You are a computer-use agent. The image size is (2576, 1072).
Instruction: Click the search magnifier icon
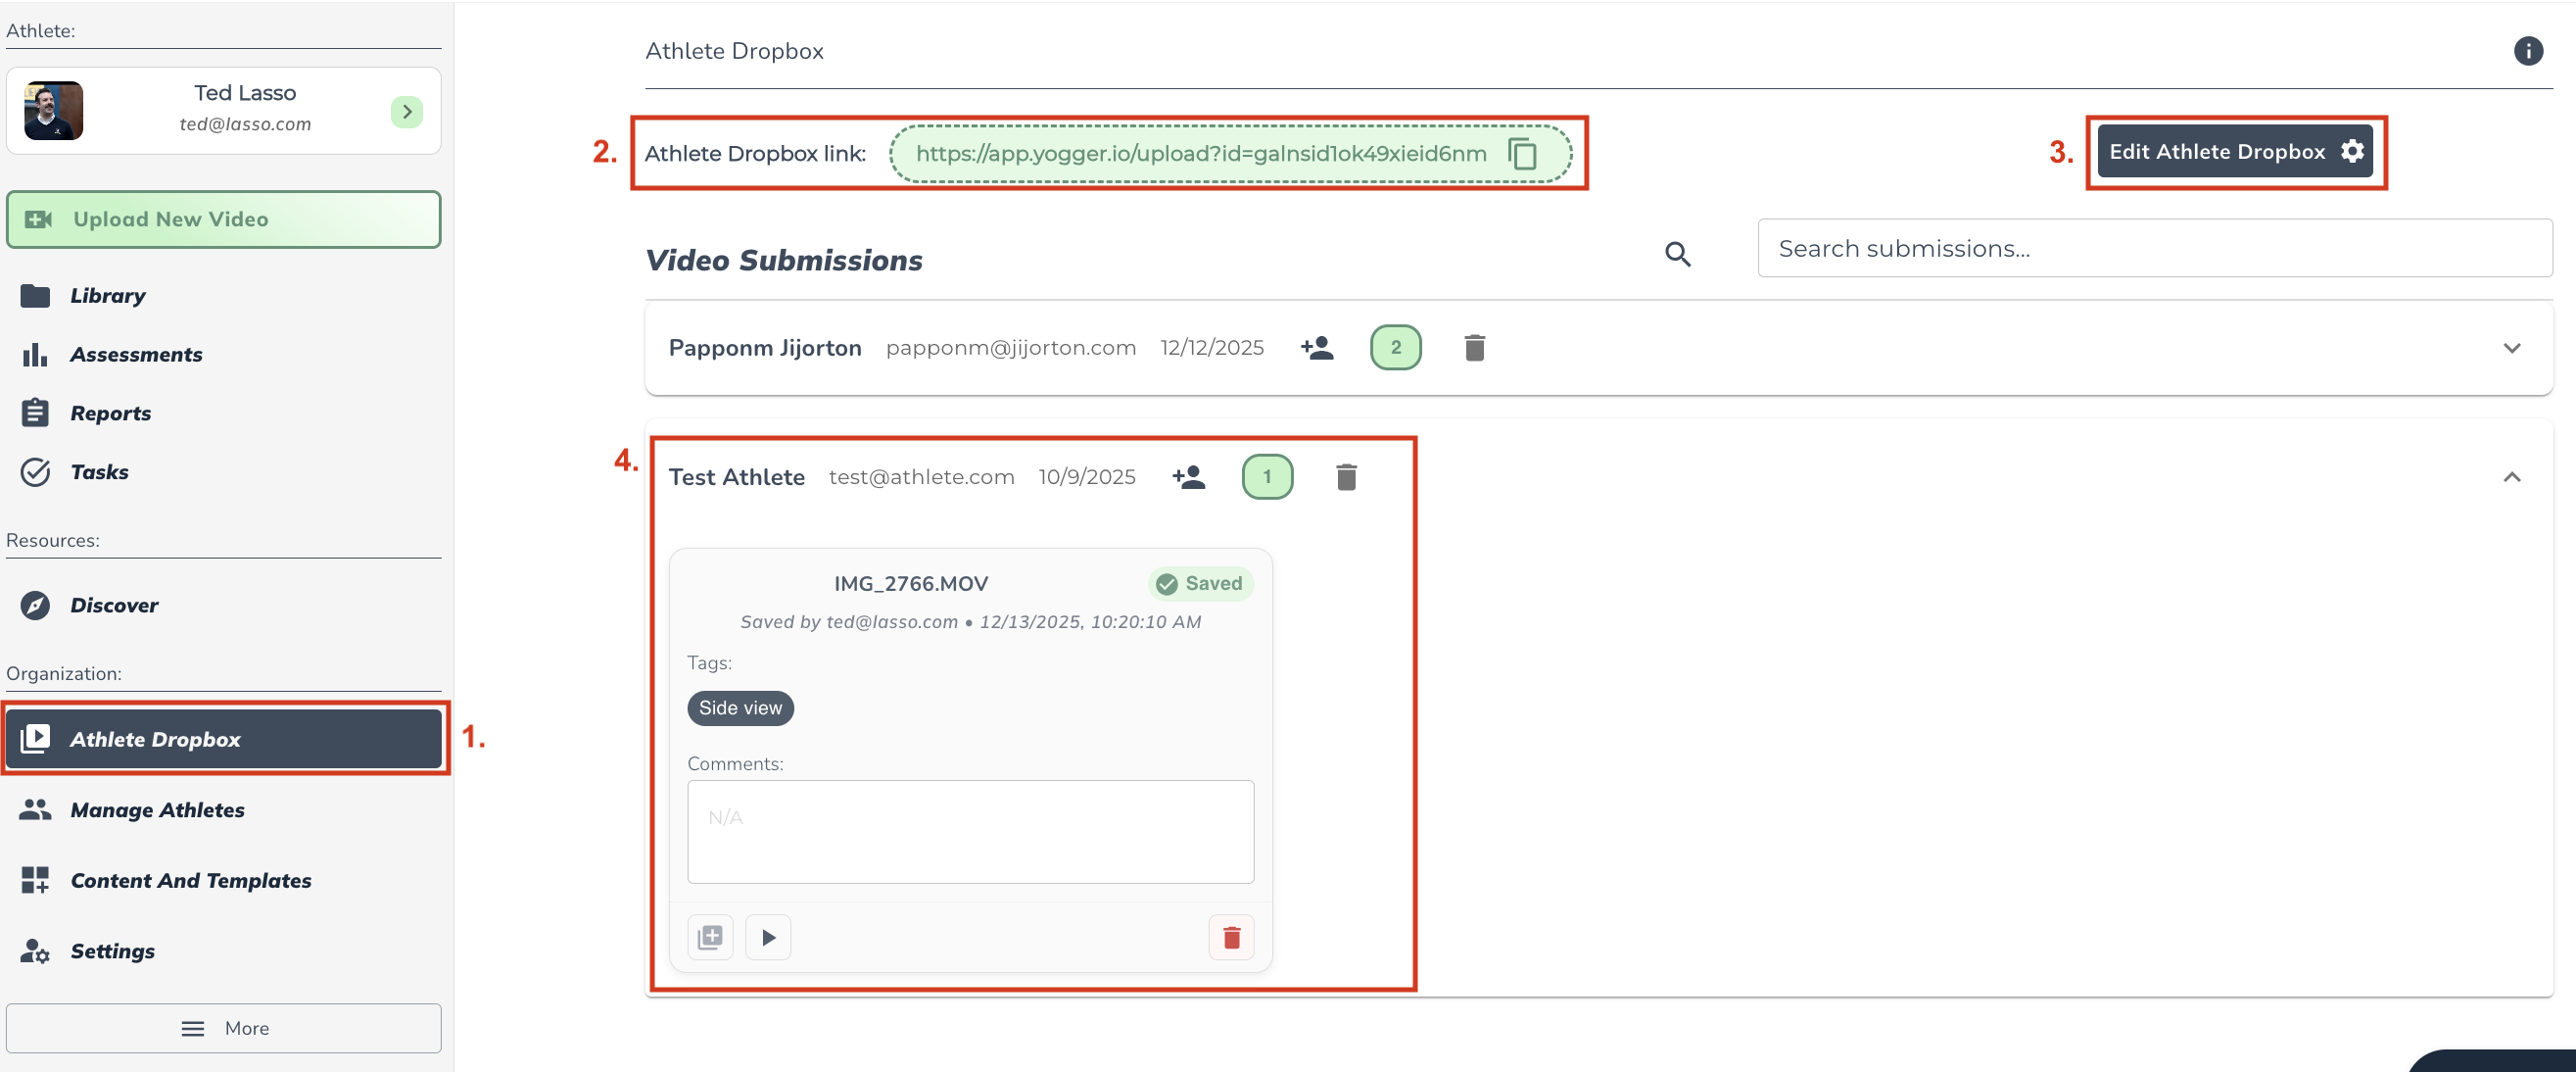tap(1677, 254)
